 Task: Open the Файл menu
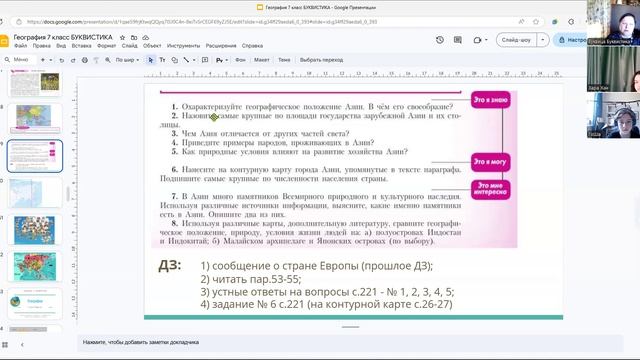coord(20,46)
